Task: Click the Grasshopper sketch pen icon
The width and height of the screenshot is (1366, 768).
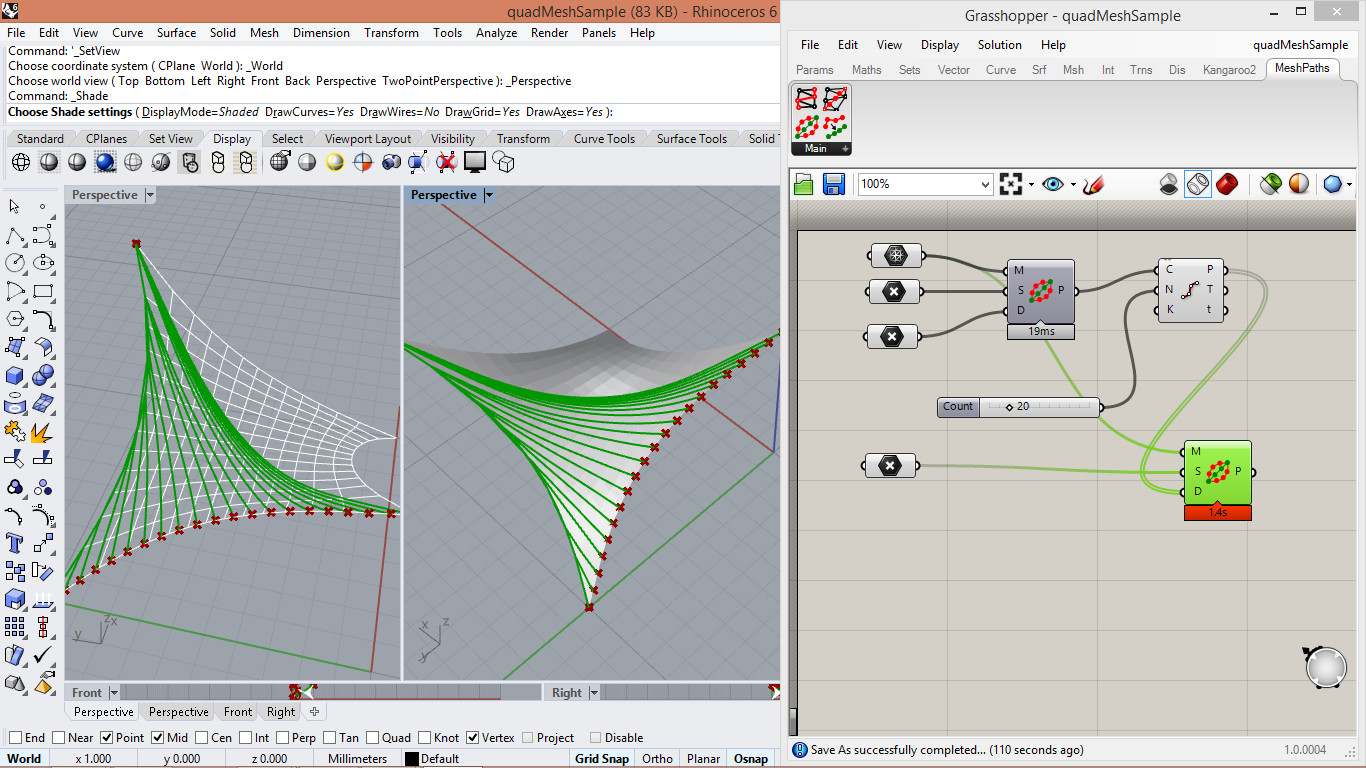Action: (1093, 184)
